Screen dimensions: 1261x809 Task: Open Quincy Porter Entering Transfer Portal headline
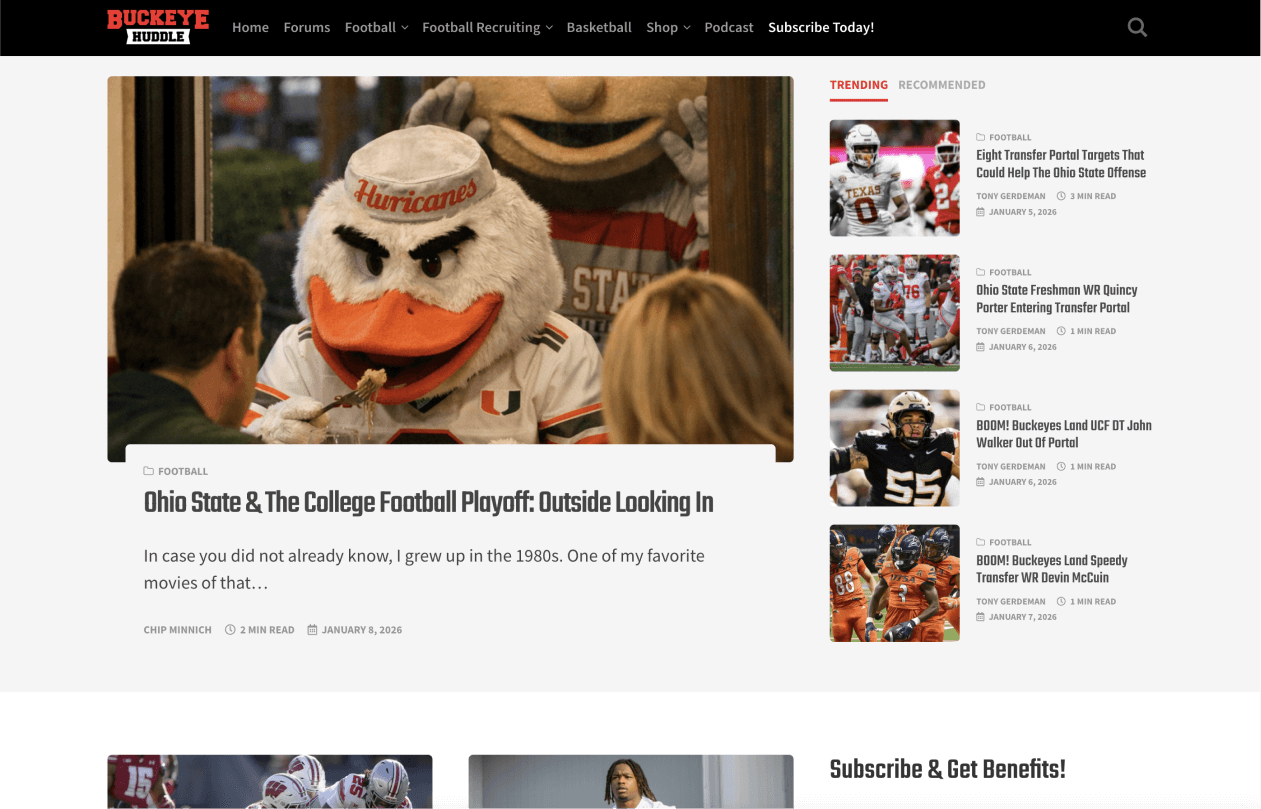point(1057,299)
